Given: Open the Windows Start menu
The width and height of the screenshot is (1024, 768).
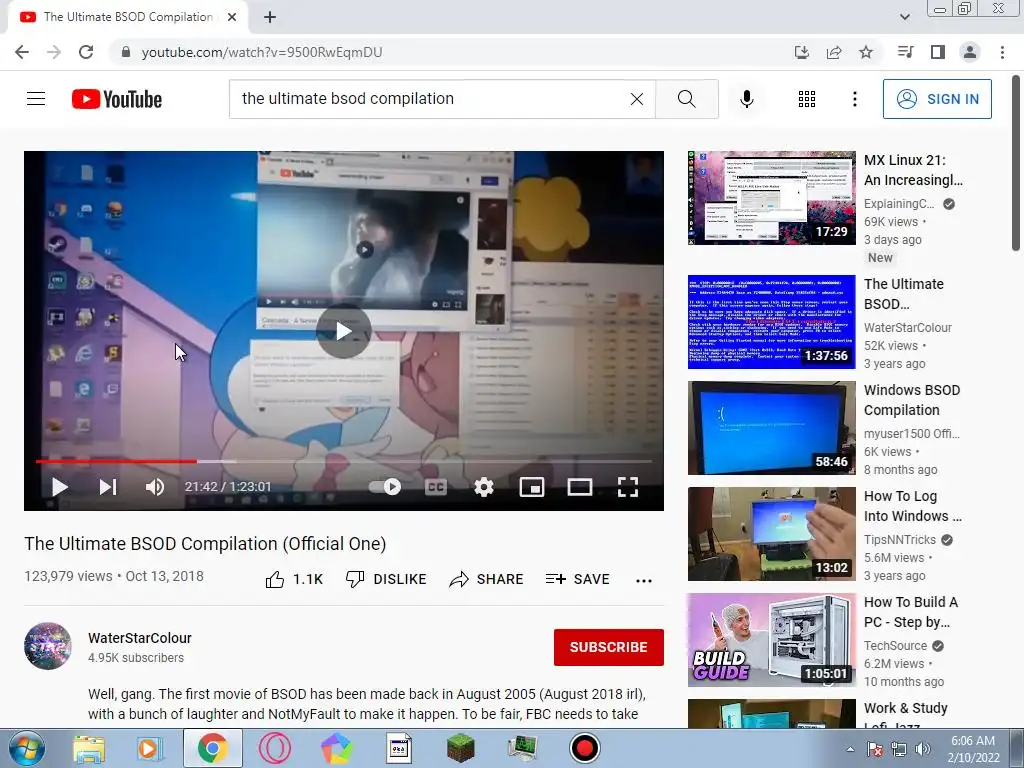Looking at the screenshot, I should [27, 748].
